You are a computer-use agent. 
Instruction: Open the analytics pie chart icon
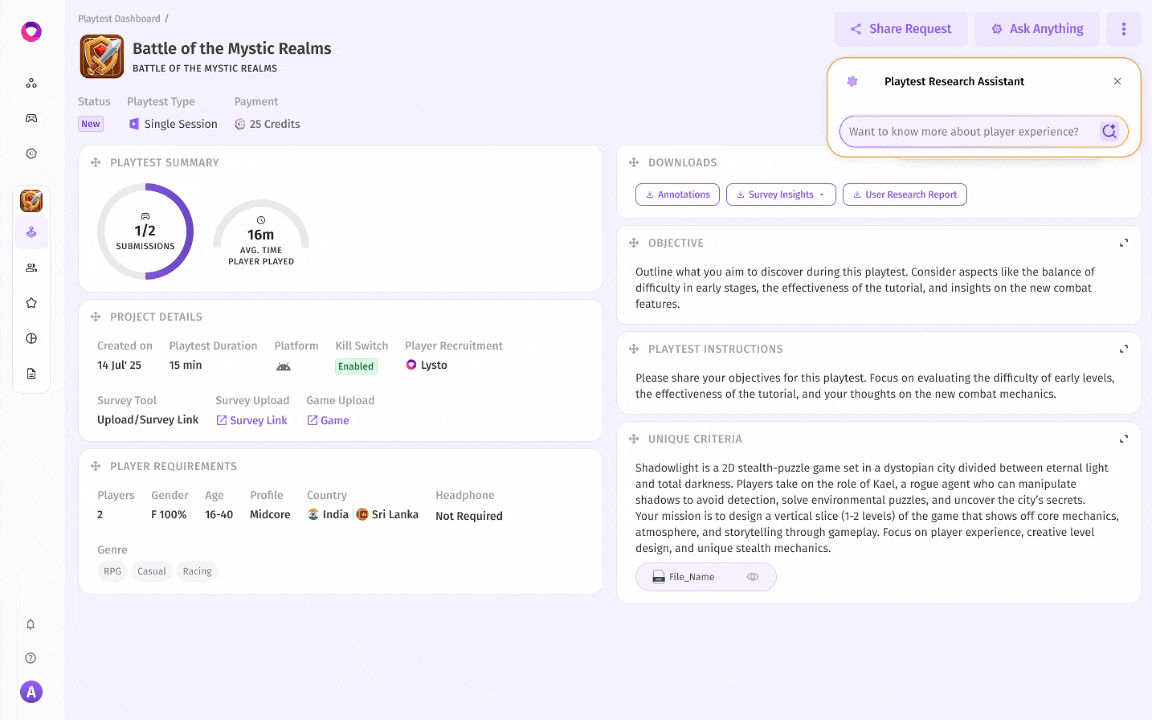tap(31, 338)
